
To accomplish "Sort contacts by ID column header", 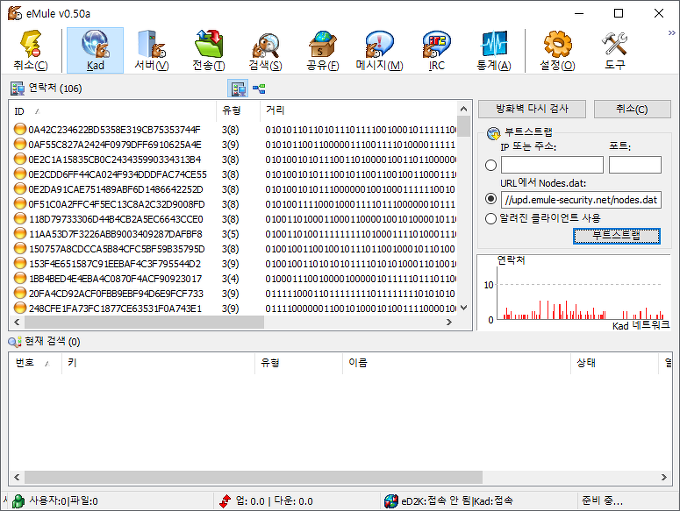I will 113,111.
